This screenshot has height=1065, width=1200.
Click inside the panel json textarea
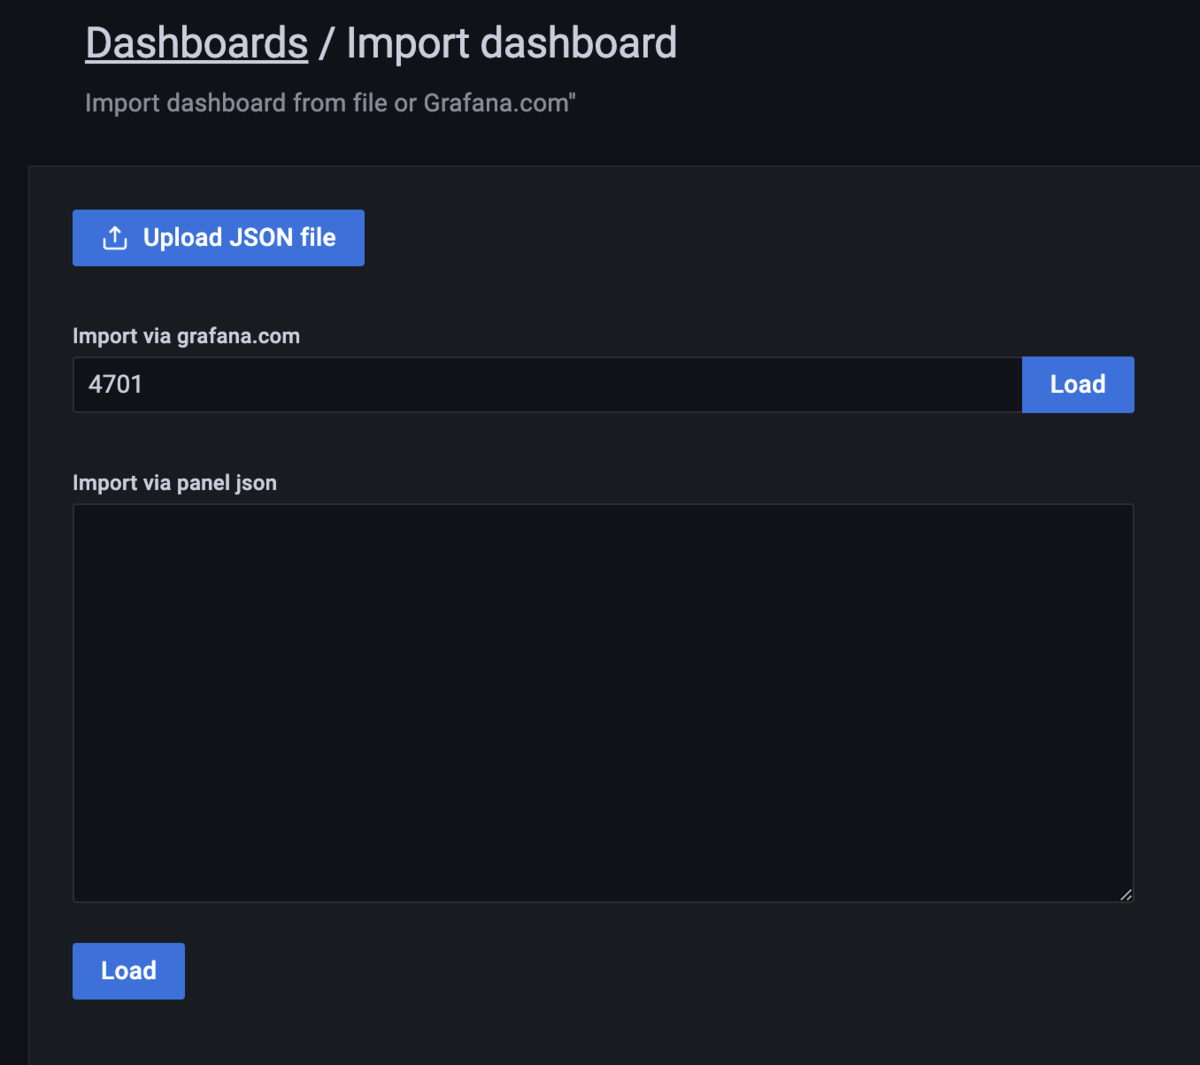[603, 703]
